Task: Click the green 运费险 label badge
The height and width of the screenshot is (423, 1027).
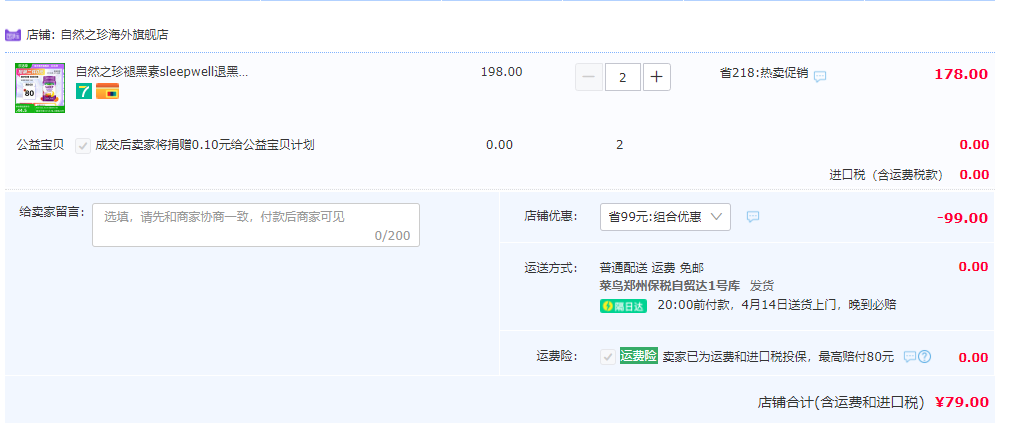Action: point(639,356)
